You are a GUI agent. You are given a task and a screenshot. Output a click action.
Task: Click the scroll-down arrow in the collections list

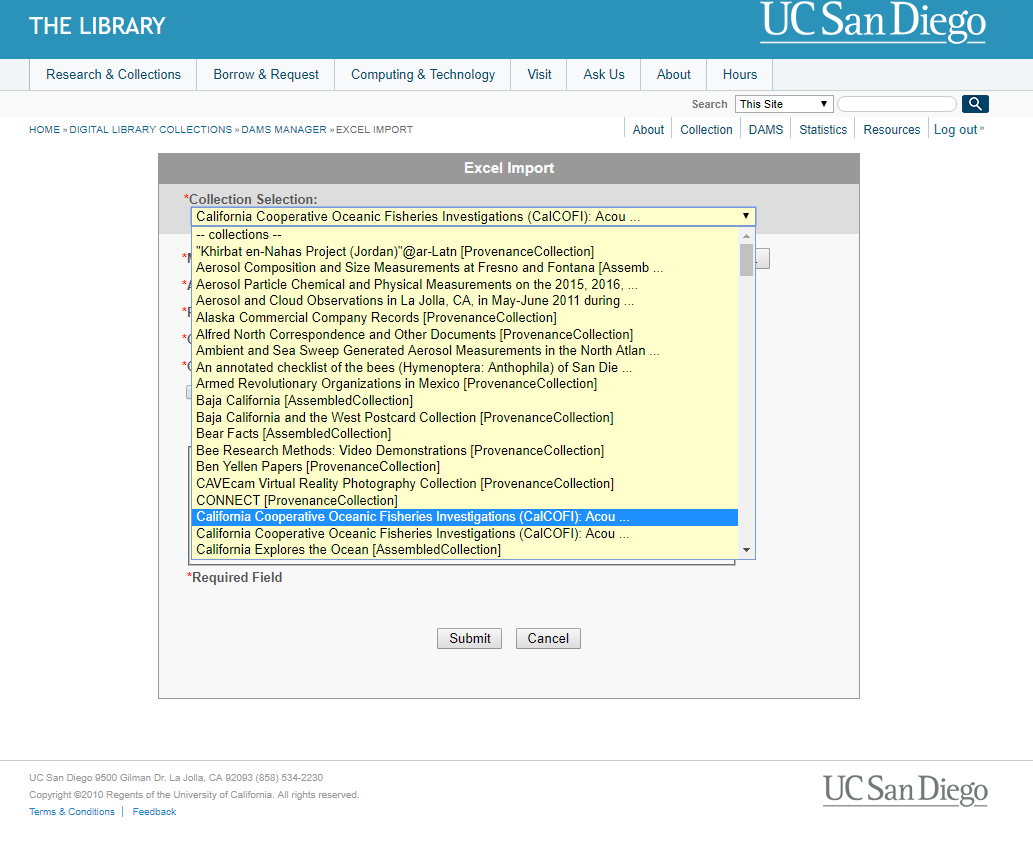pyautogui.click(x=745, y=549)
